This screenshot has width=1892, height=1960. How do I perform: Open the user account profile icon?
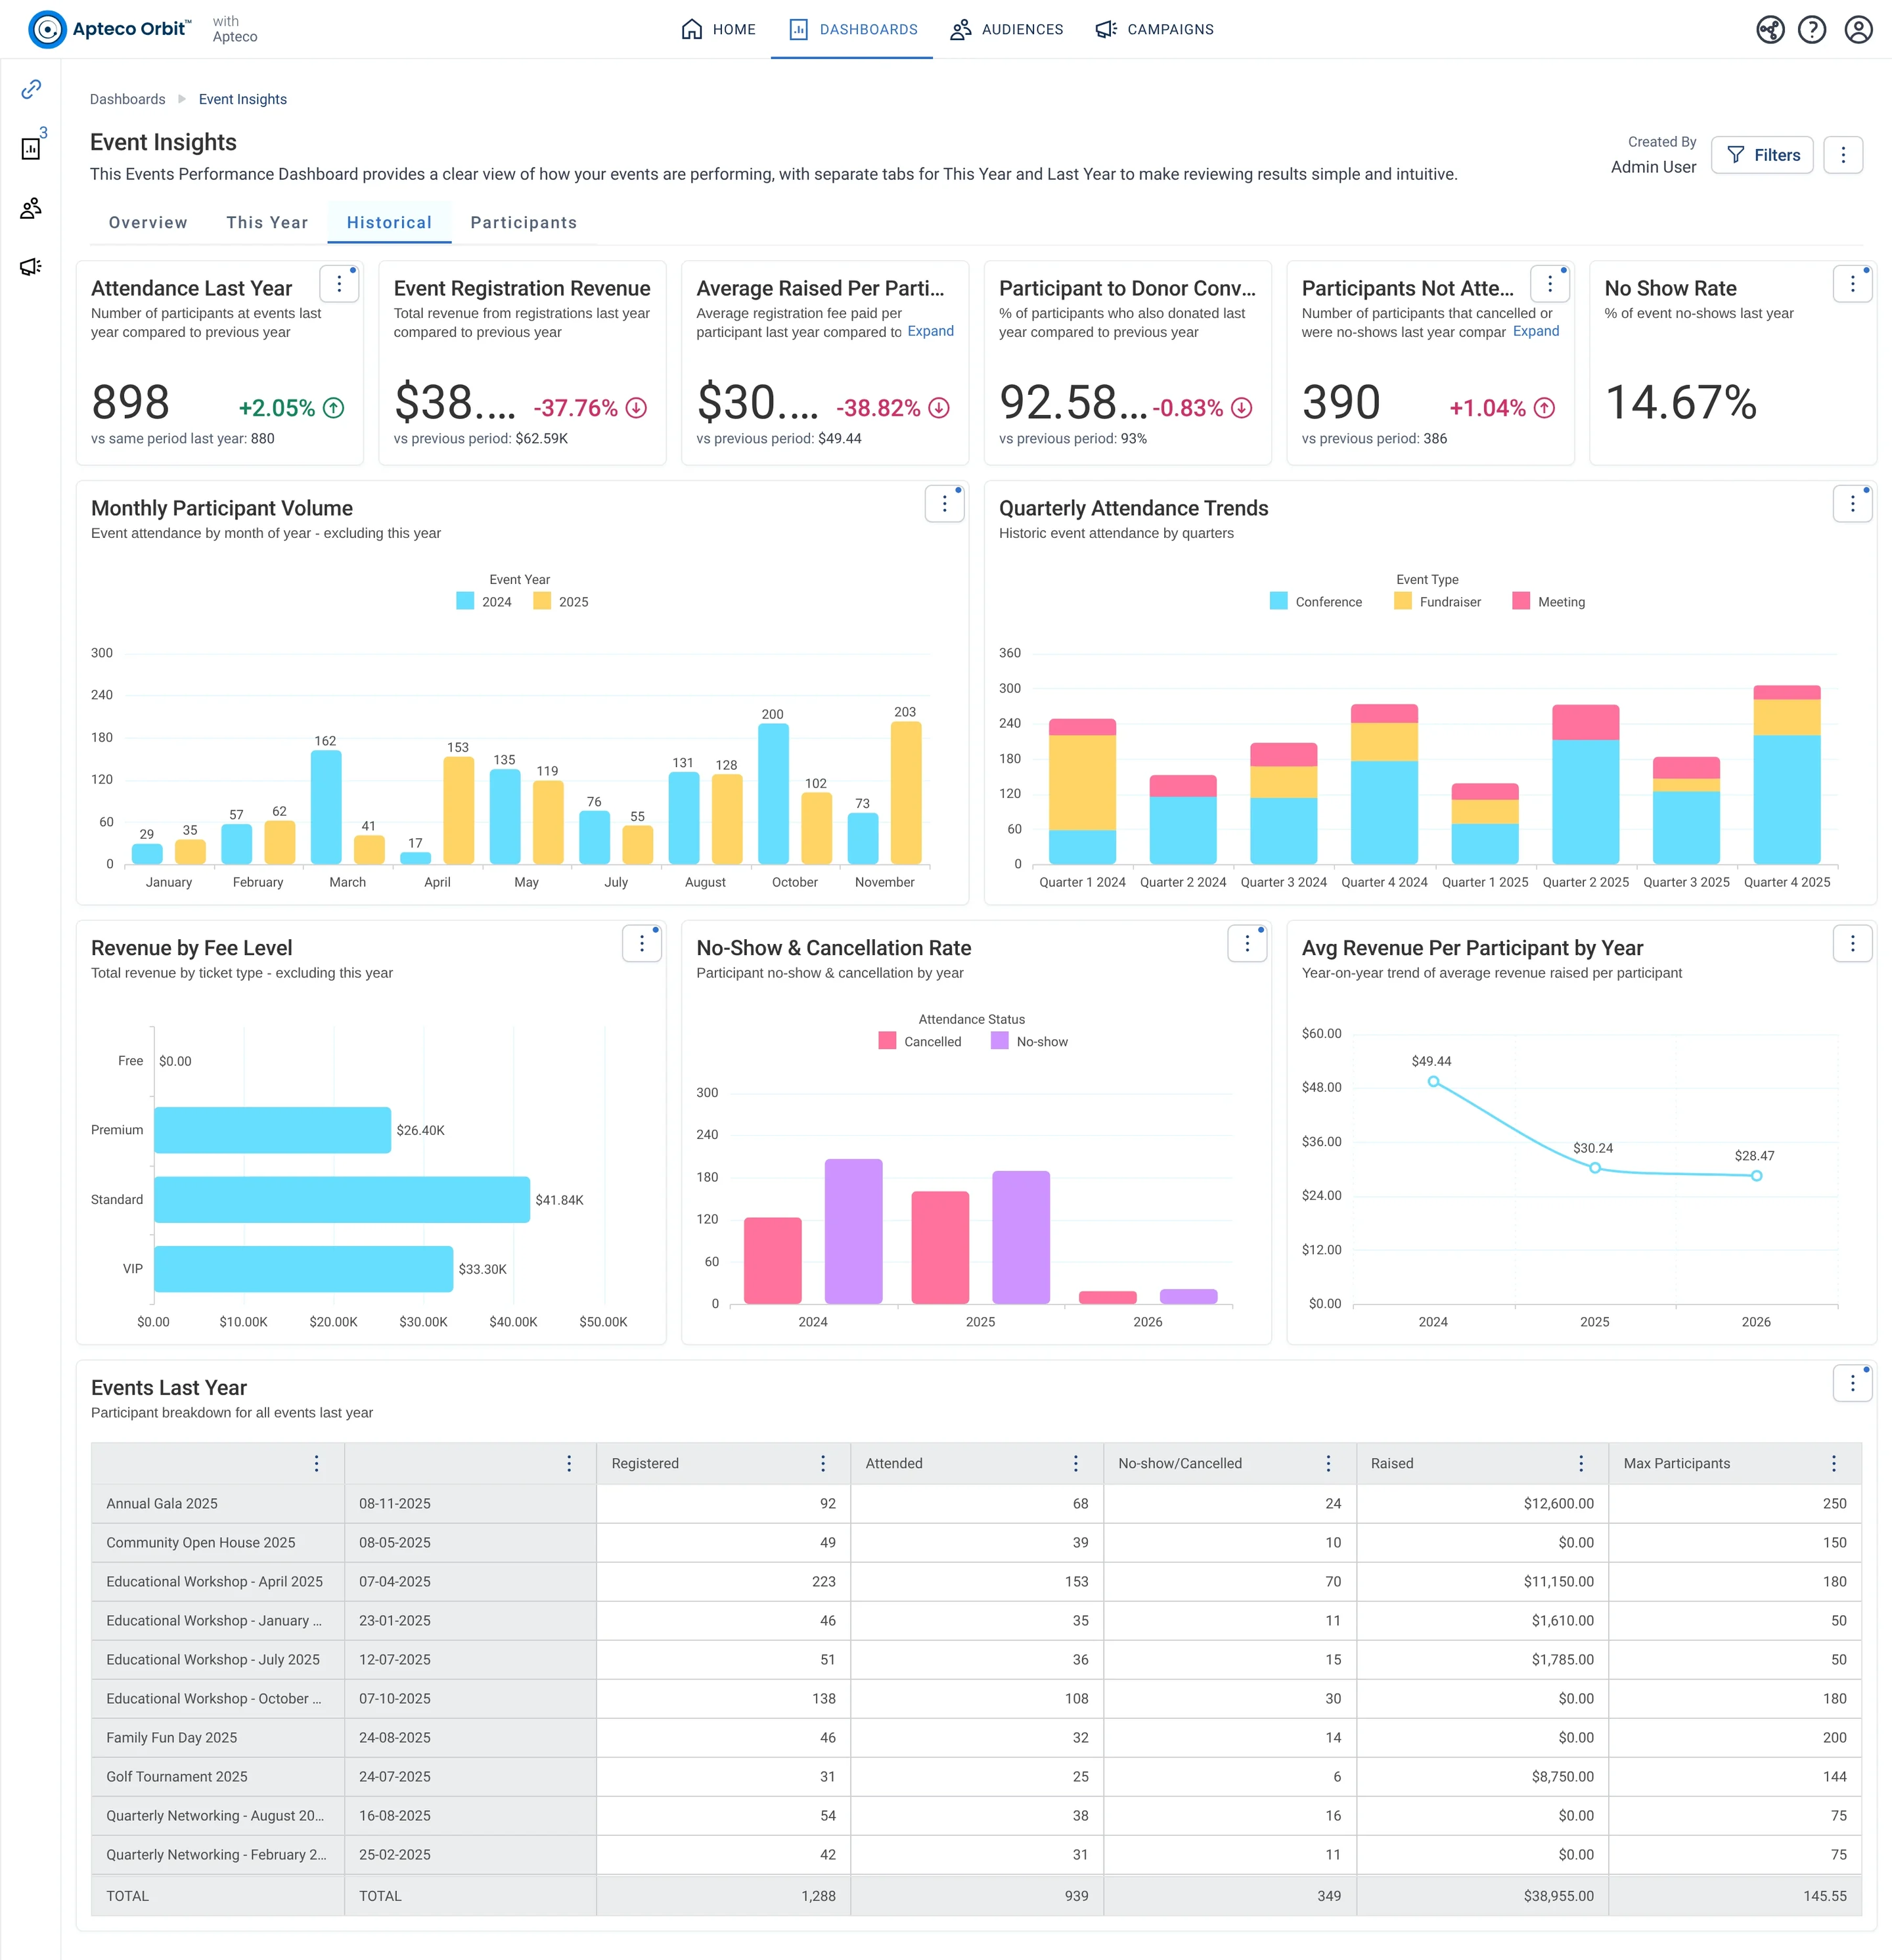point(1858,30)
